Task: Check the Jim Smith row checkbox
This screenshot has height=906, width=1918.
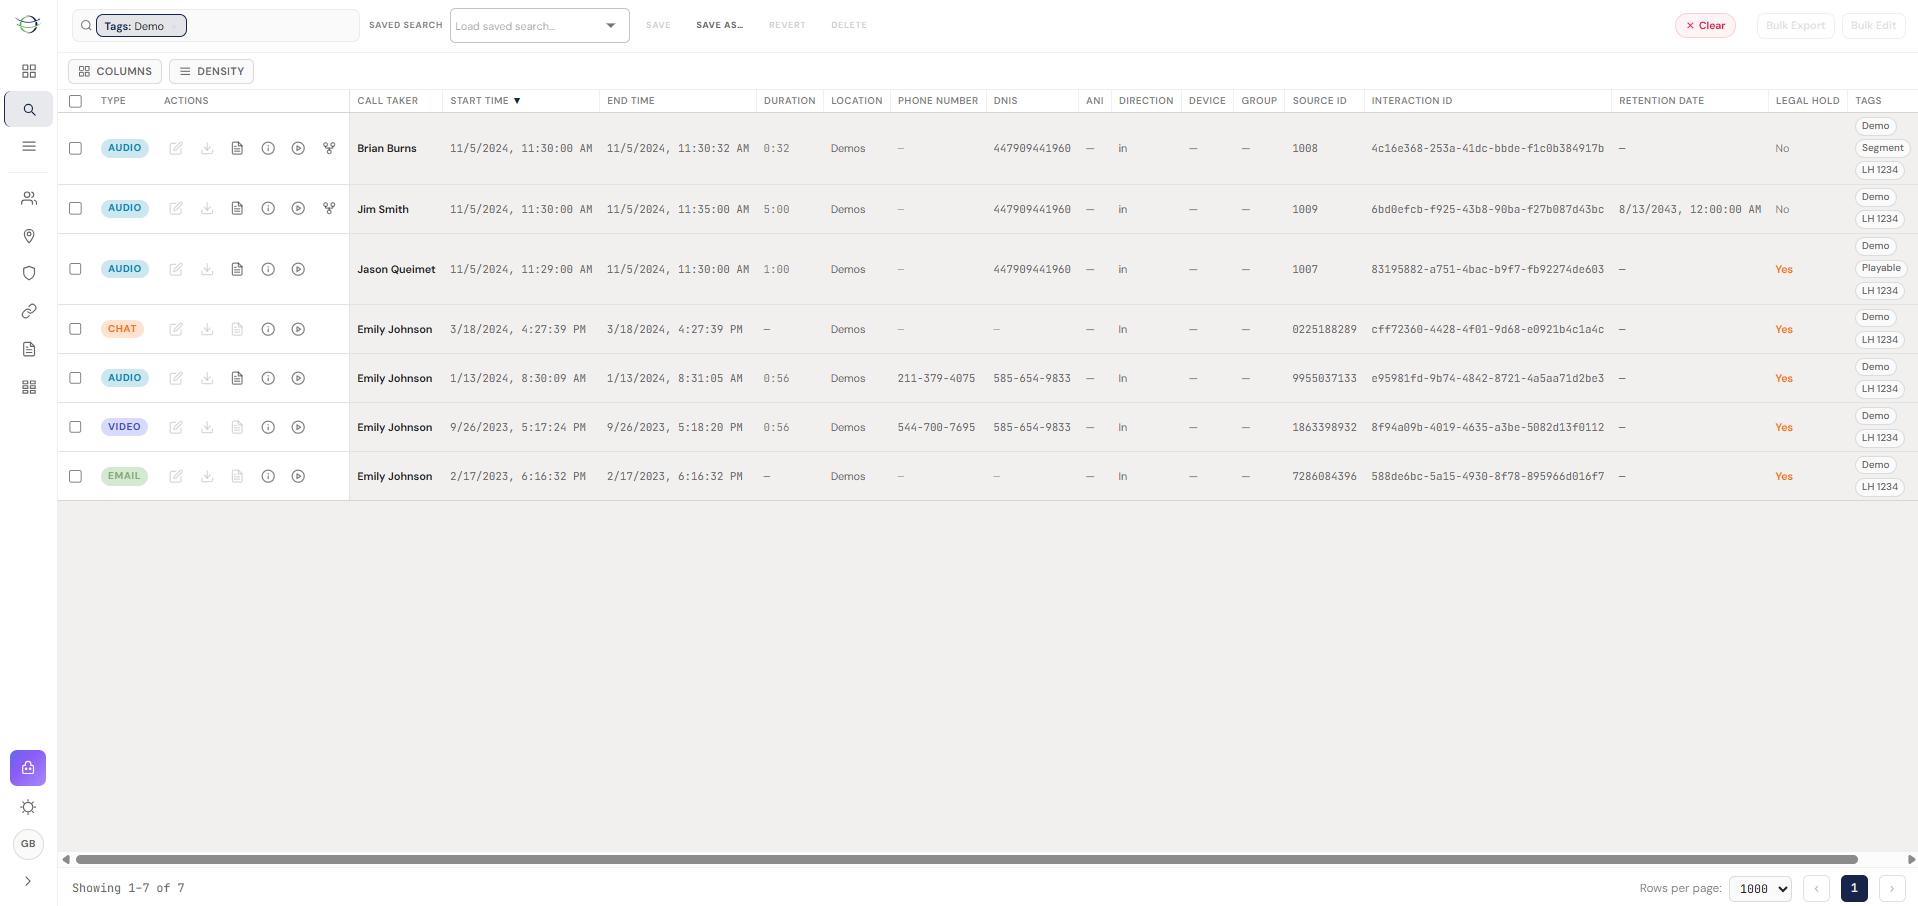Action: coord(75,209)
